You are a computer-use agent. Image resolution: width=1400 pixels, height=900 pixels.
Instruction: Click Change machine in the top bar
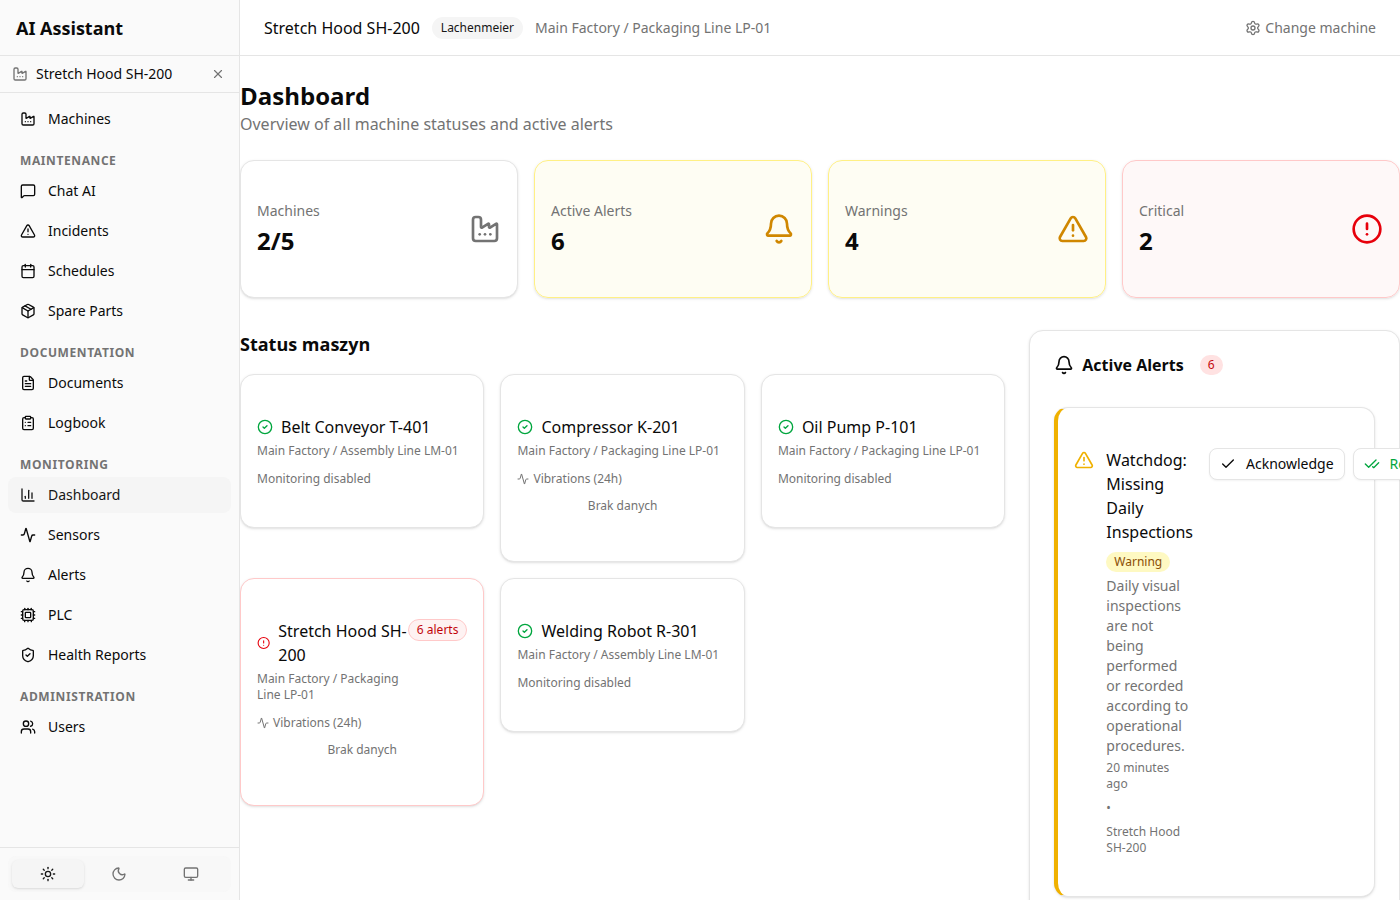tap(1319, 28)
